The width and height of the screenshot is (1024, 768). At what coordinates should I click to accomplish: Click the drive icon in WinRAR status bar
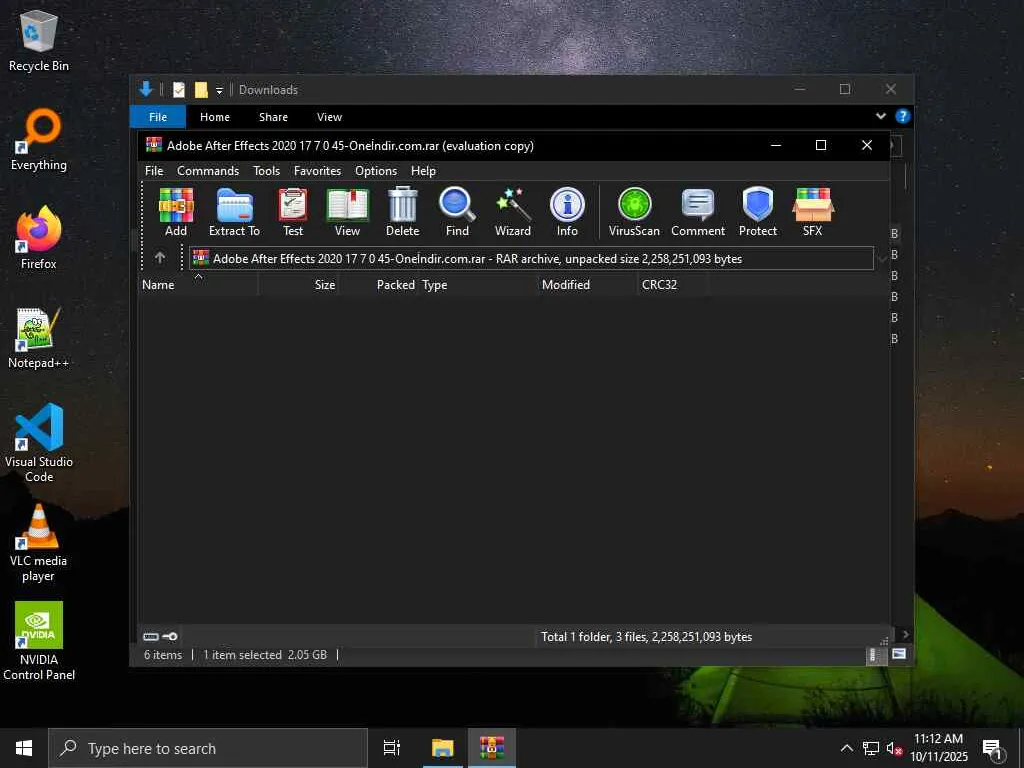pyautogui.click(x=151, y=636)
